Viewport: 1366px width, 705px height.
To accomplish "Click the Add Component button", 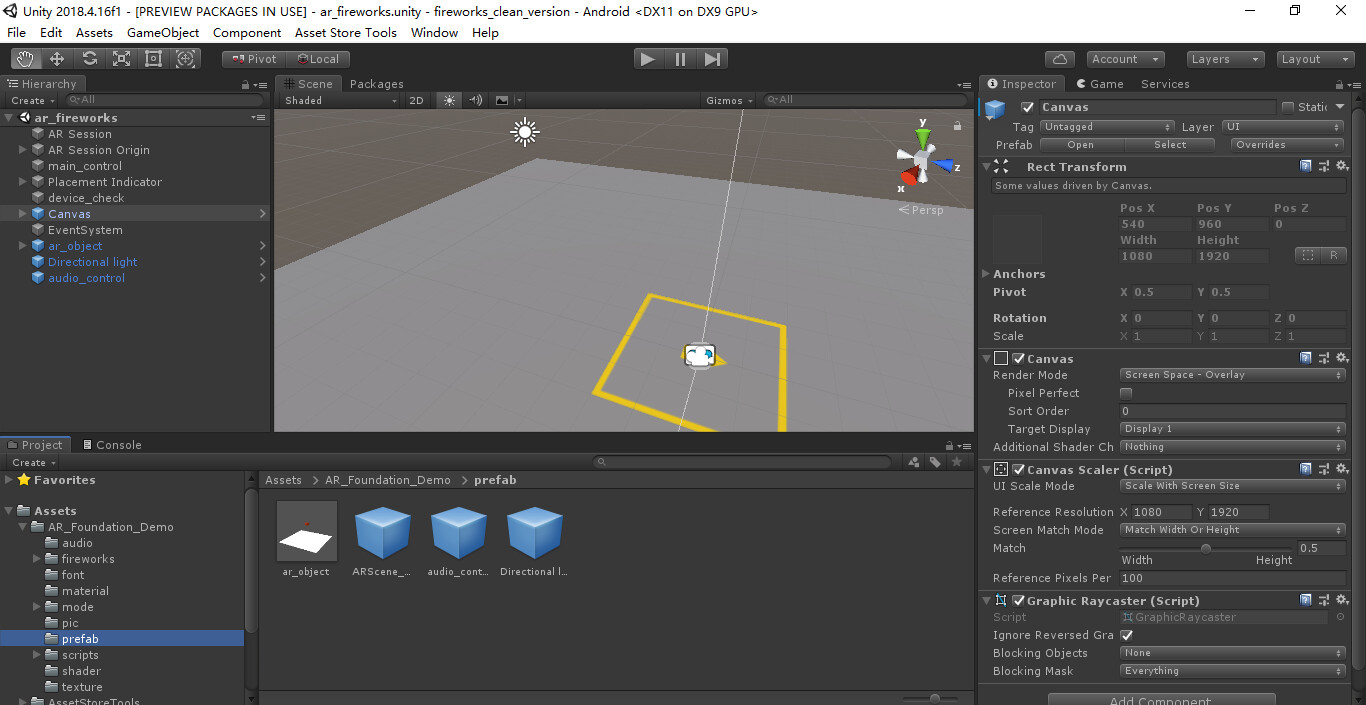I will (x=1161, y=700).
